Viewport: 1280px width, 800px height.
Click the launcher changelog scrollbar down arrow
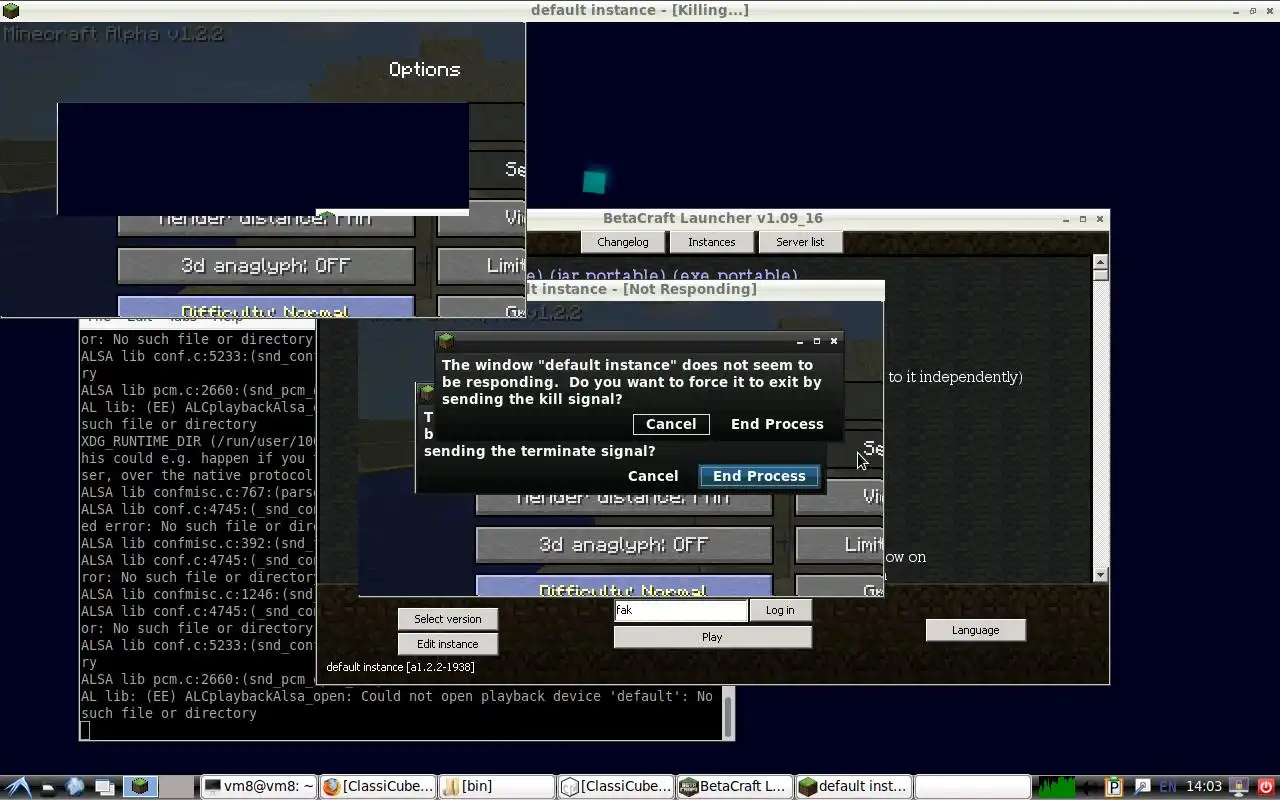tap(1100, 575)
